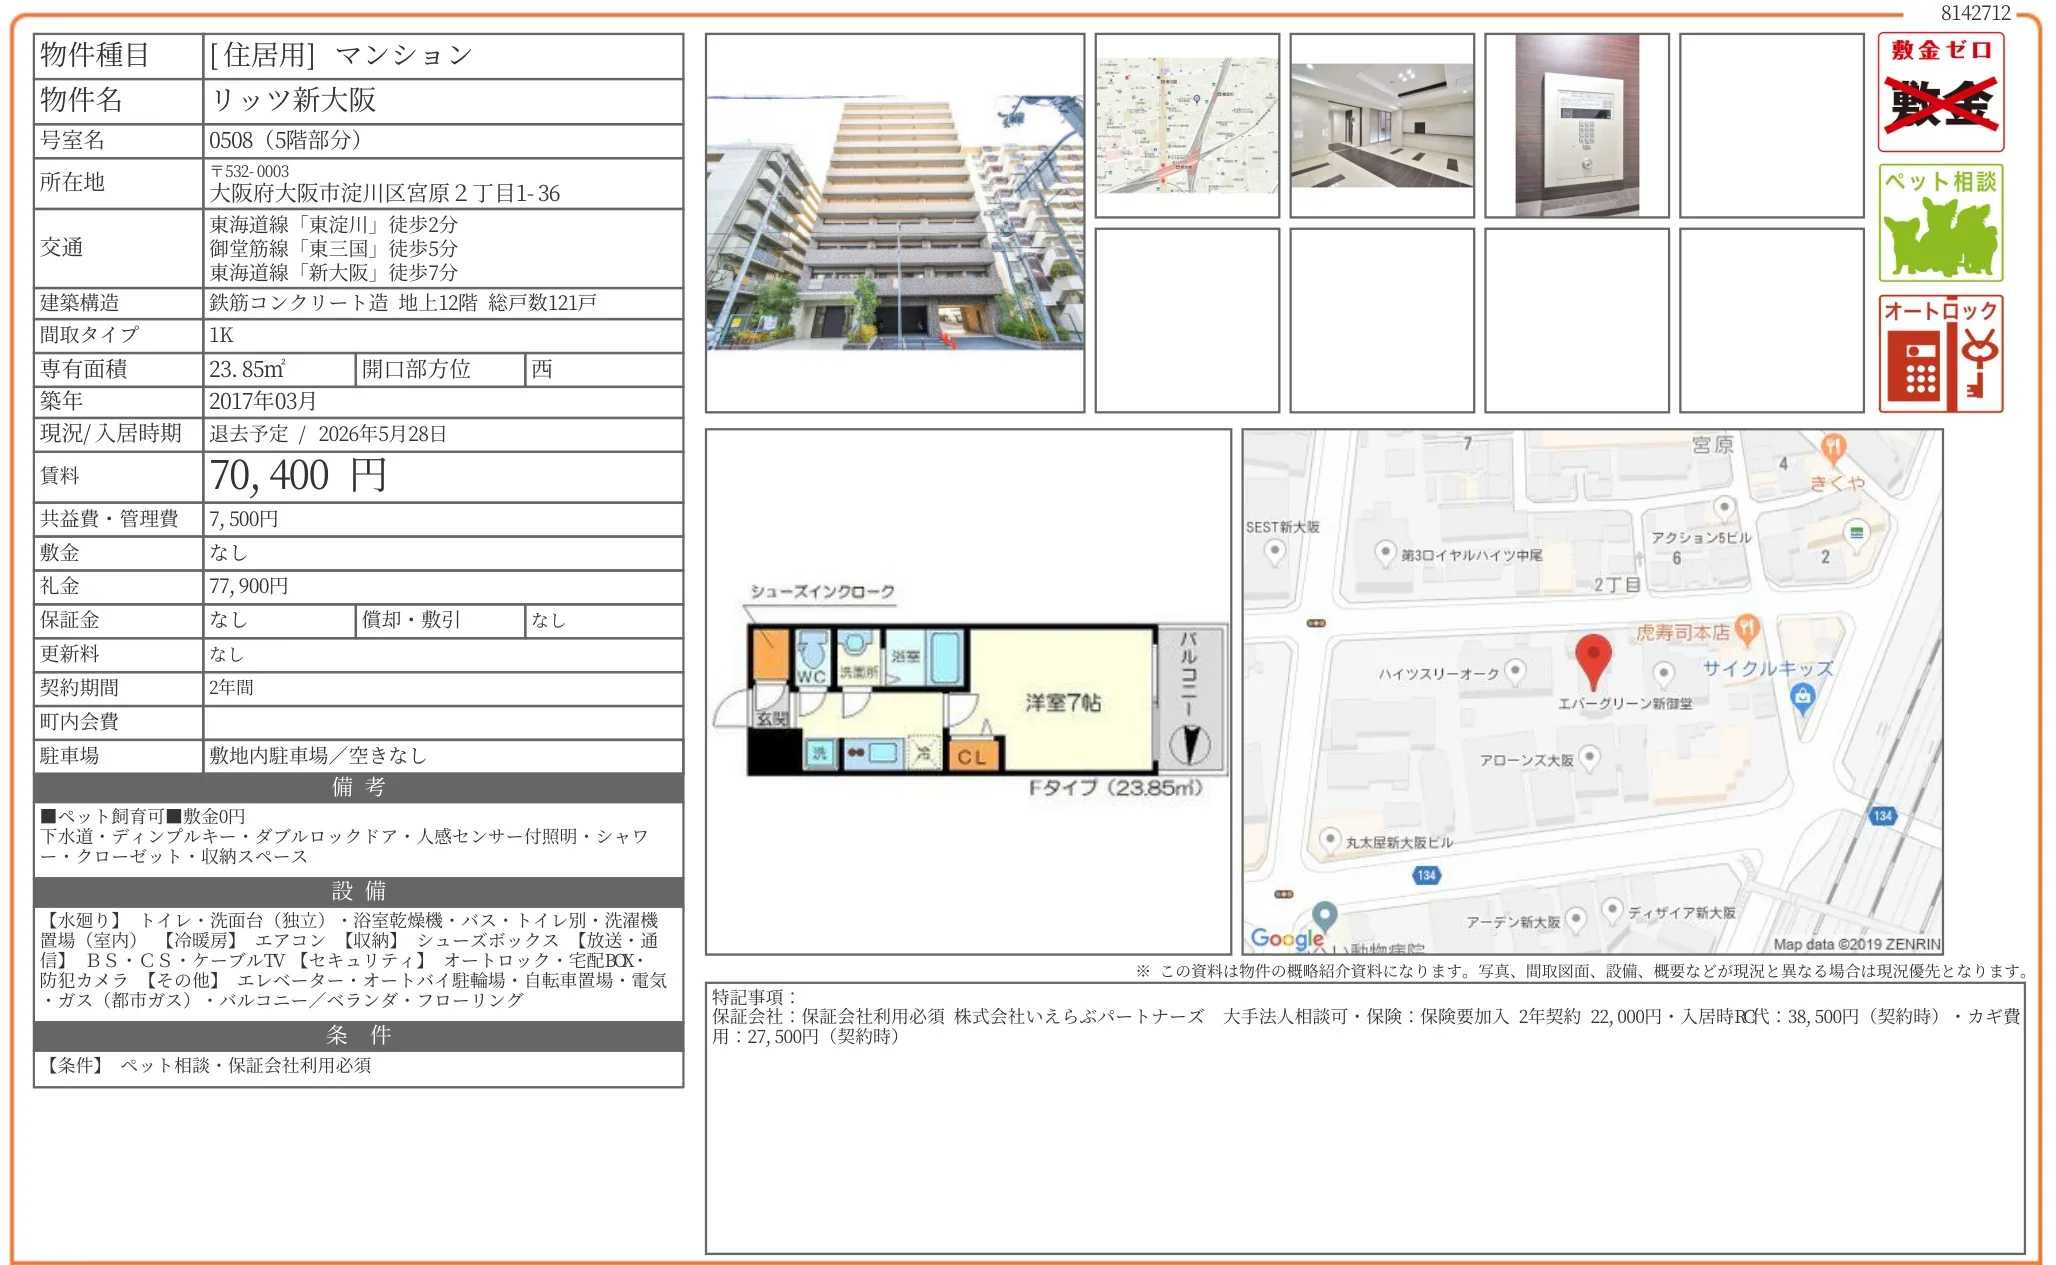The image size is (2056, 1265).
Task: Open the main building exterior photo
Action: (x=894, y=223)
